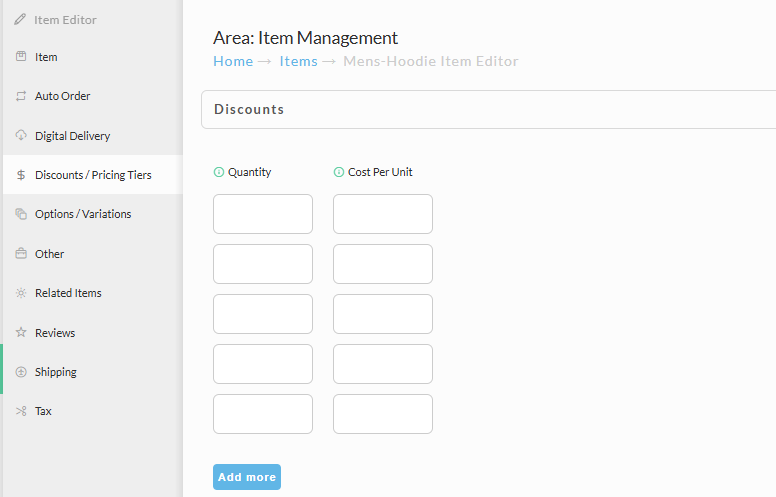The height and width of the screenshot is (497, 776).
Task: Focus the fourth Cost Per Unit field
Action: pyautogui.click(x=383, y=364)
